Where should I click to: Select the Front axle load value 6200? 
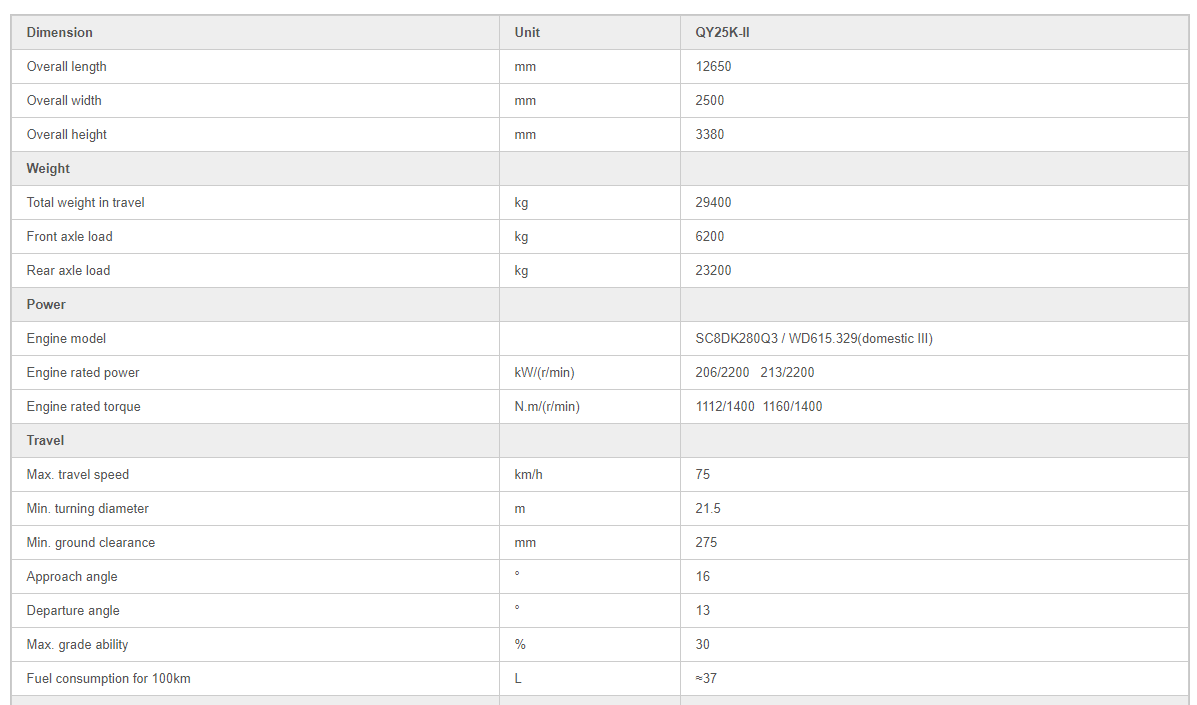coord(709,237)
